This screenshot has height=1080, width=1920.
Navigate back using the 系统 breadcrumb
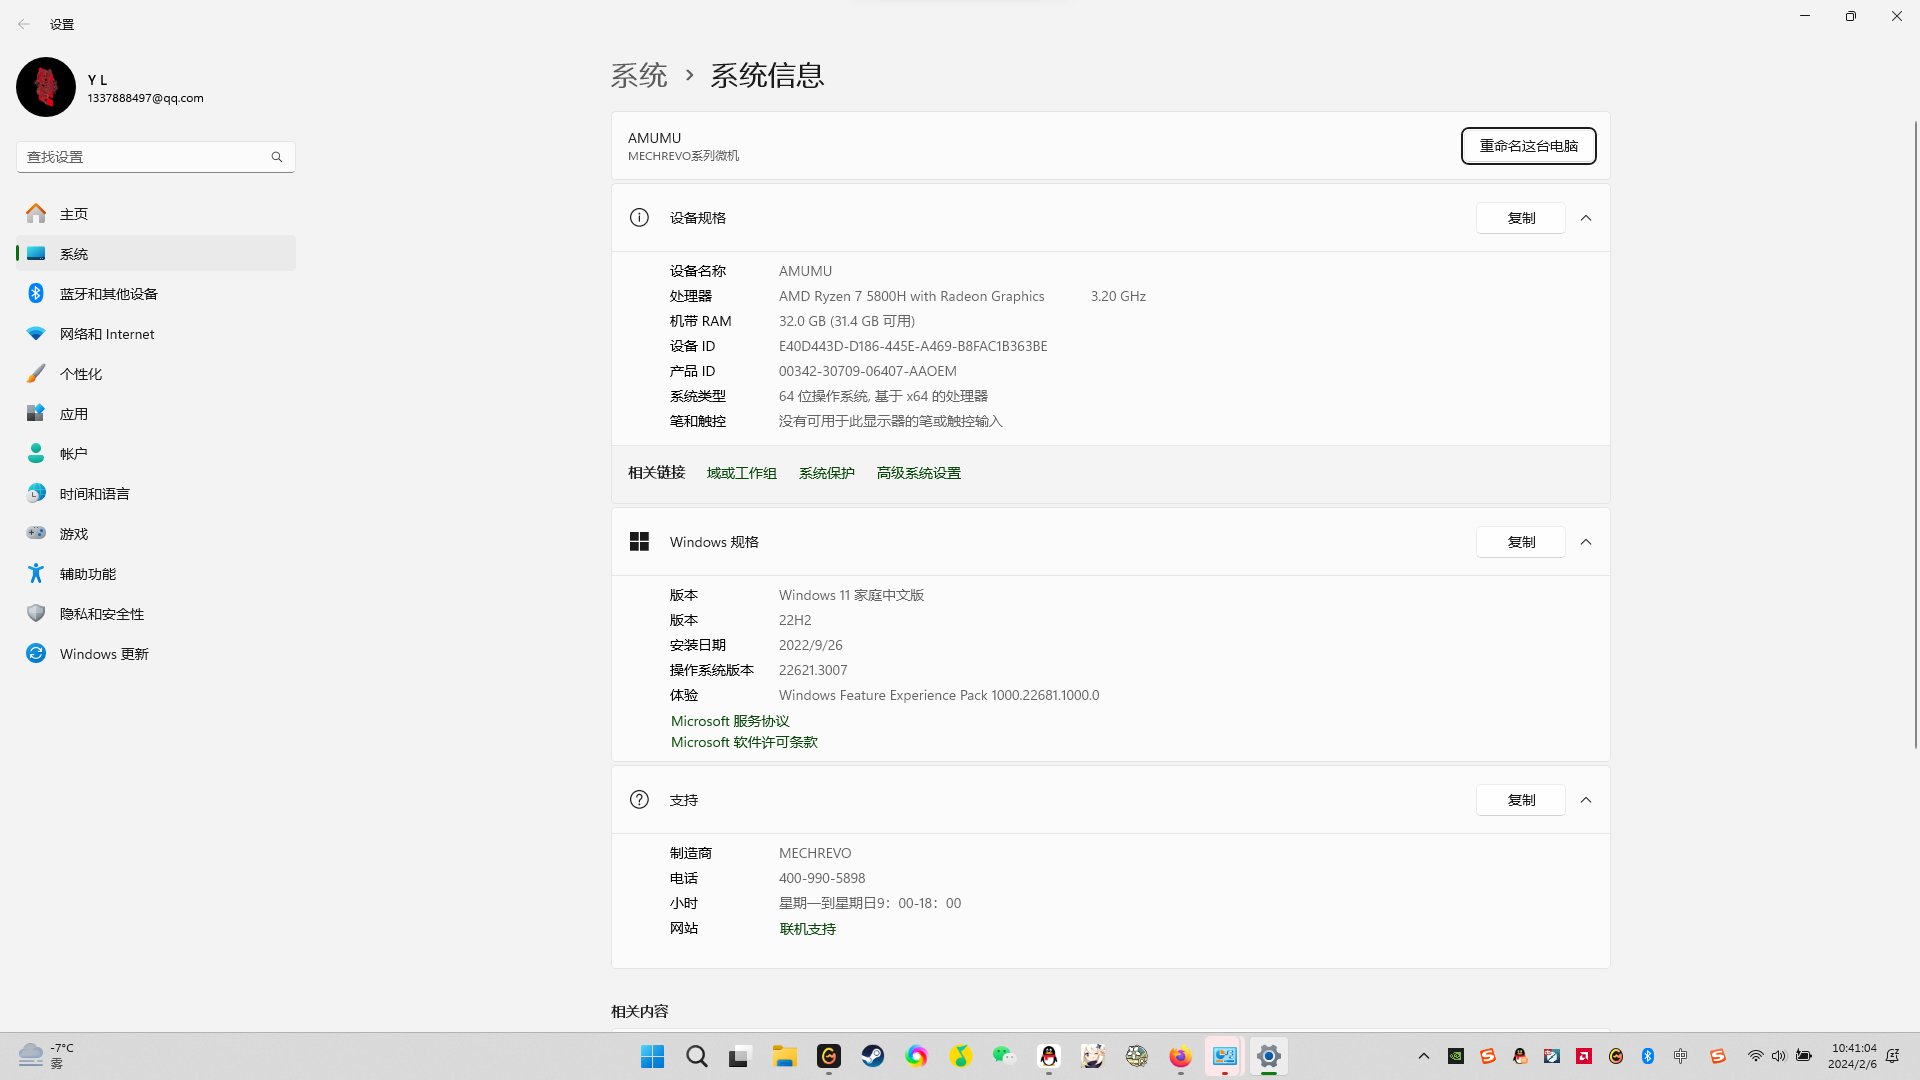638,75
